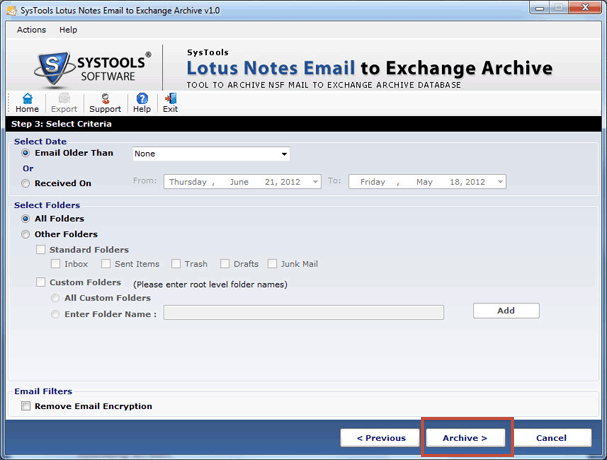Select the All Folders radio button
This screenshot has width=607, height=460.
[x=26, y=219]
